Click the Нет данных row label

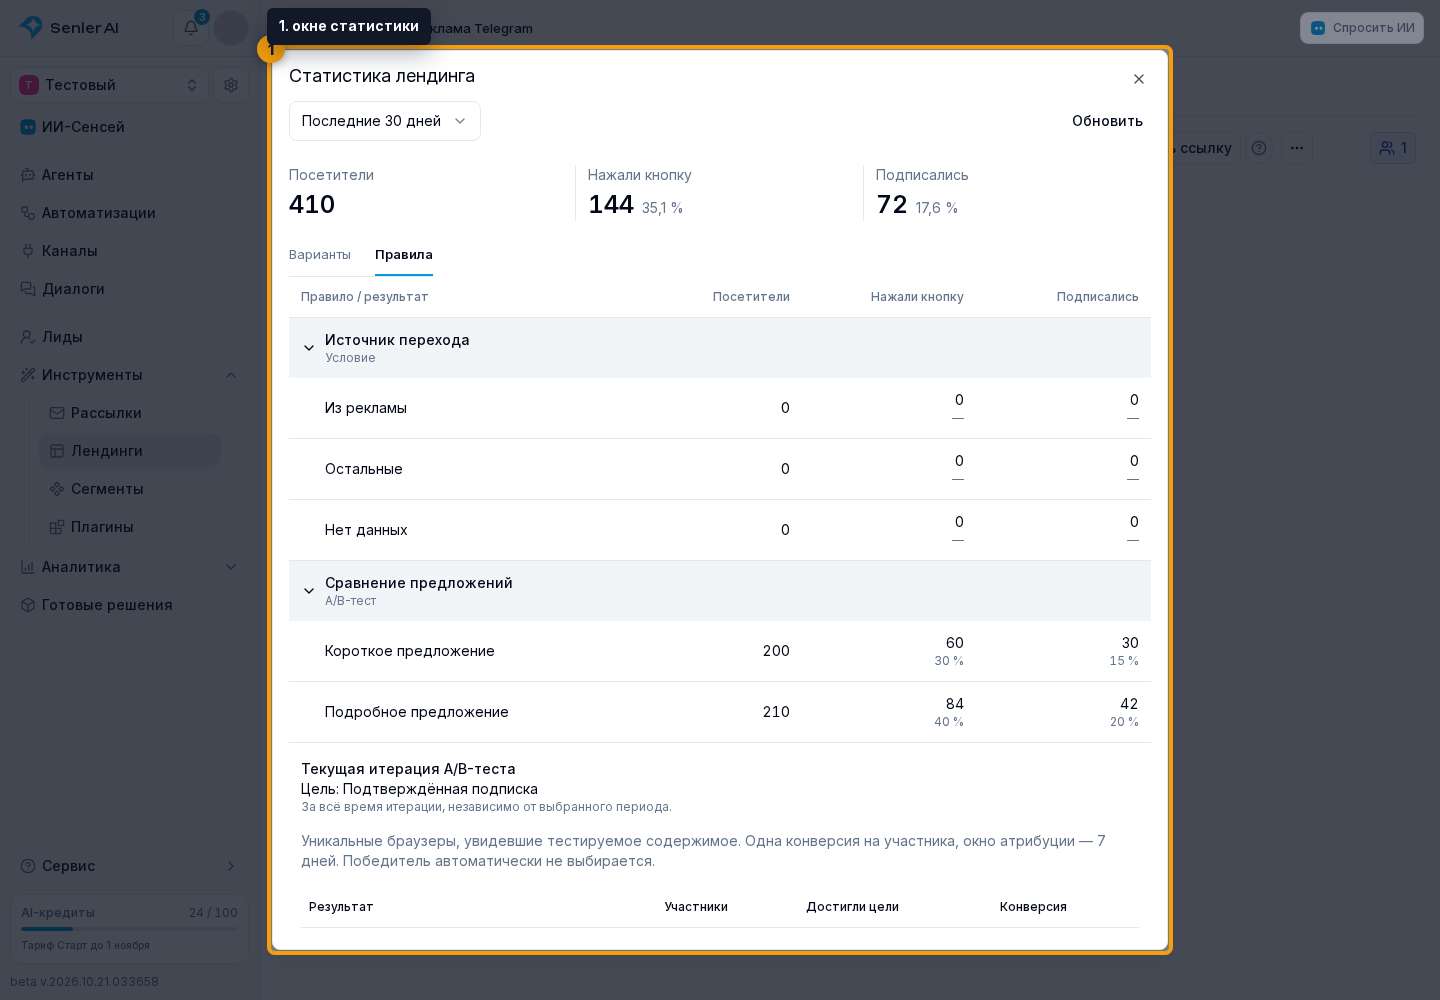(366, 530)
